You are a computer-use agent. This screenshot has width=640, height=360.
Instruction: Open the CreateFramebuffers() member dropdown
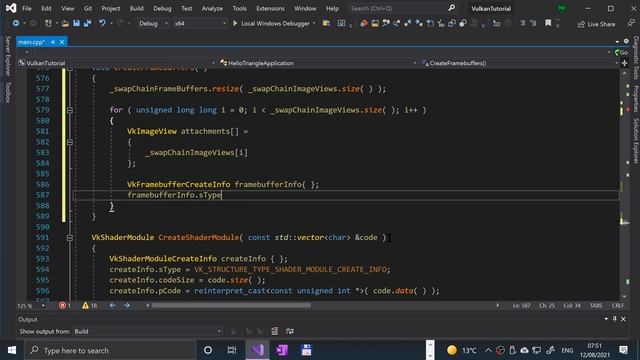coord(519,63)
